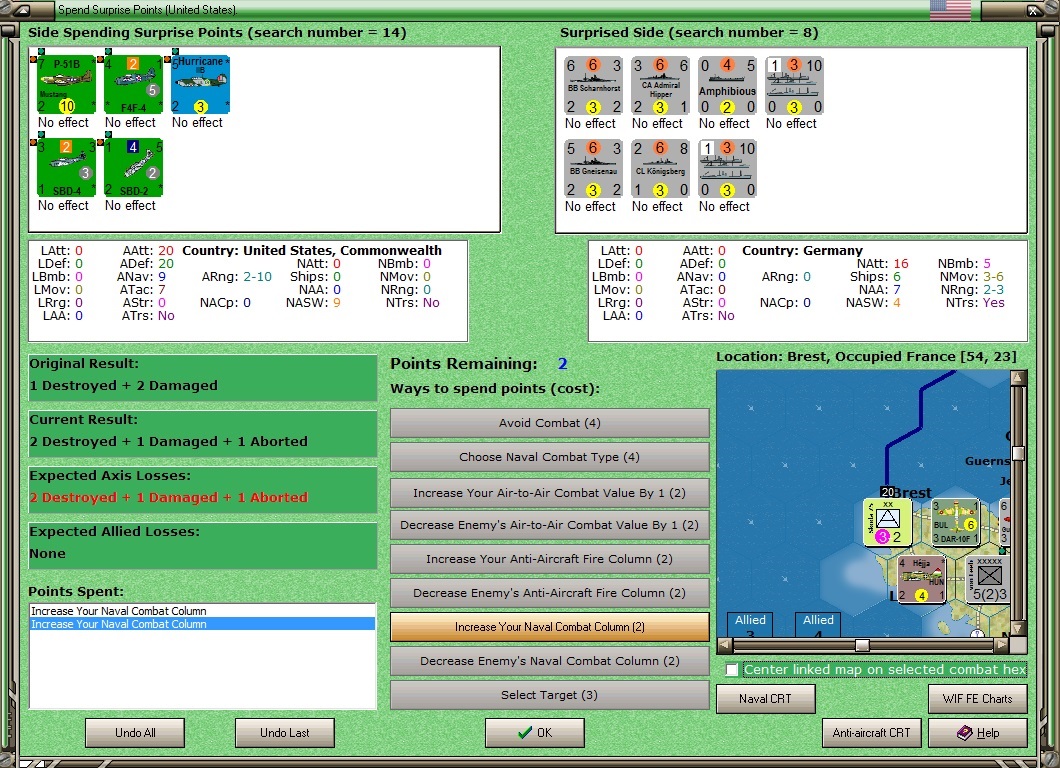1060x768 pixels.
Task: Select the Amphibious unit counter
Action: pos(727,86)
